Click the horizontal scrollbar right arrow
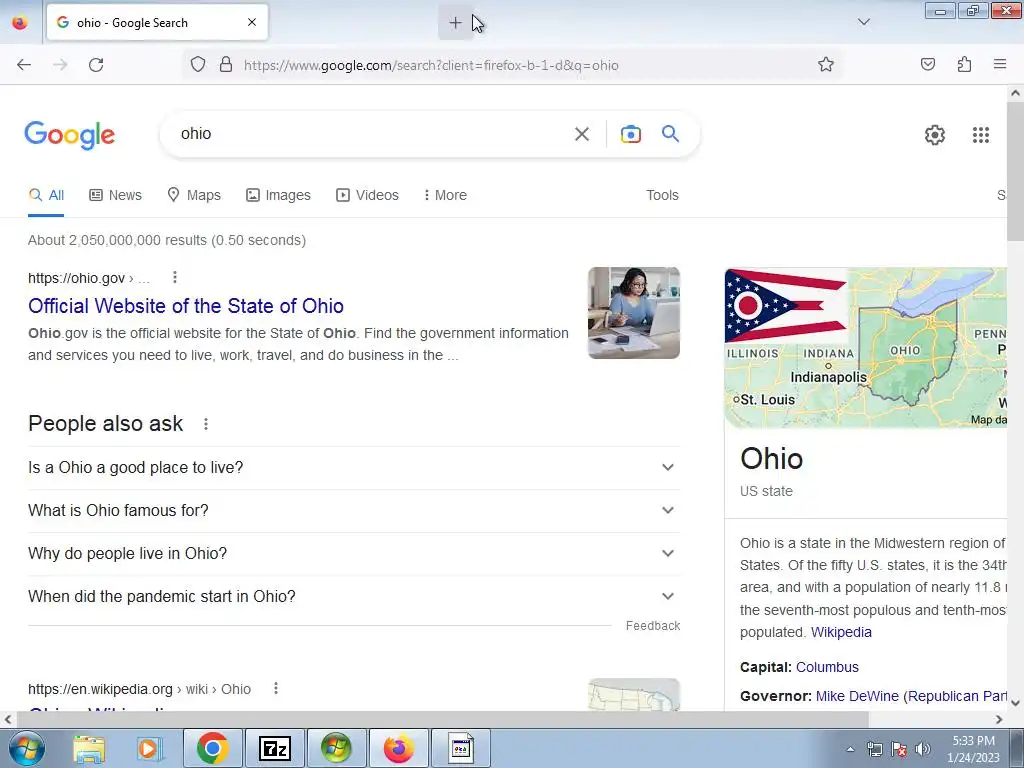 coord(999,720)
